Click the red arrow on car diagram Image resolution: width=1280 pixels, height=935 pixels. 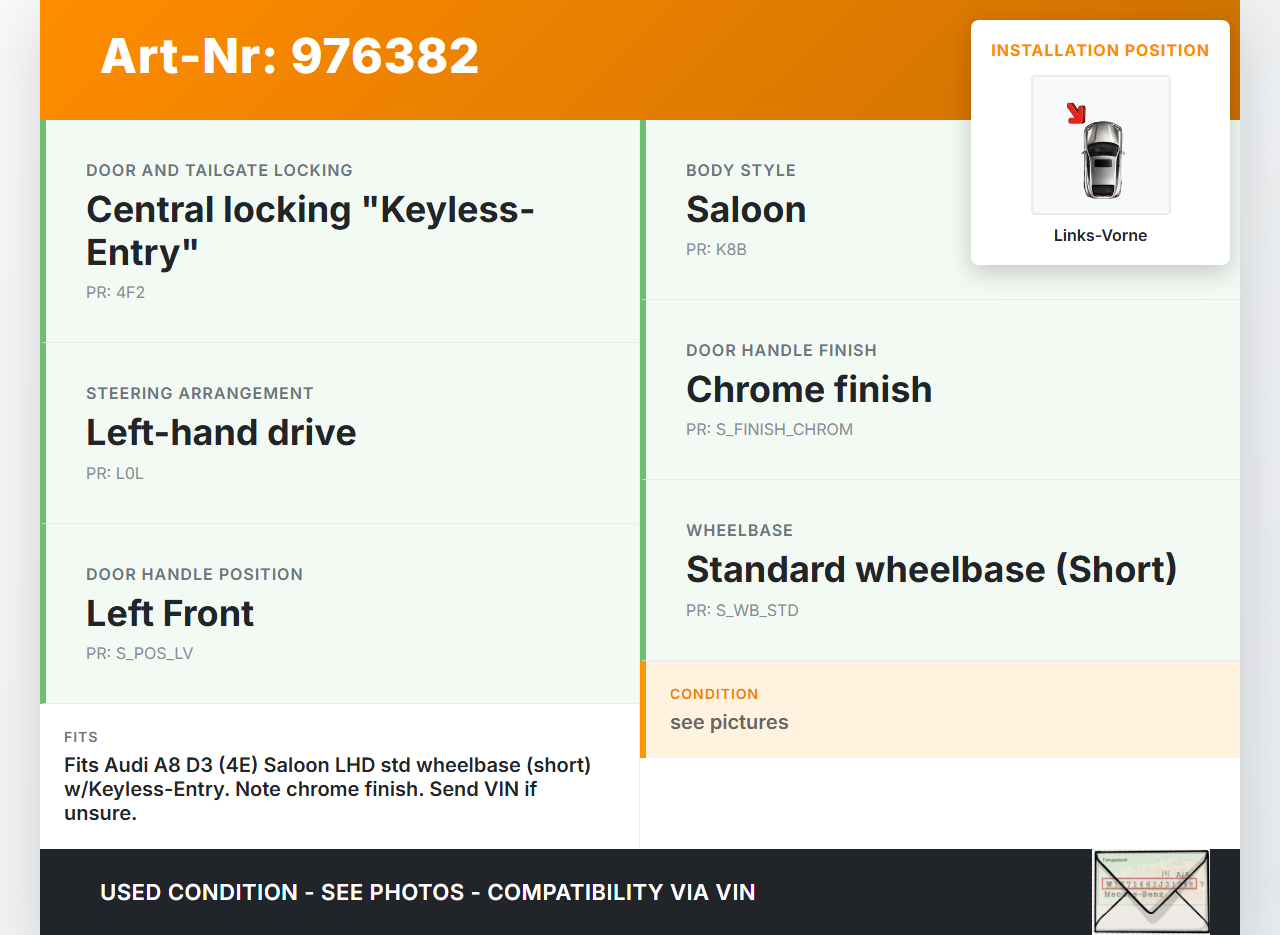tap(1076, 113)
